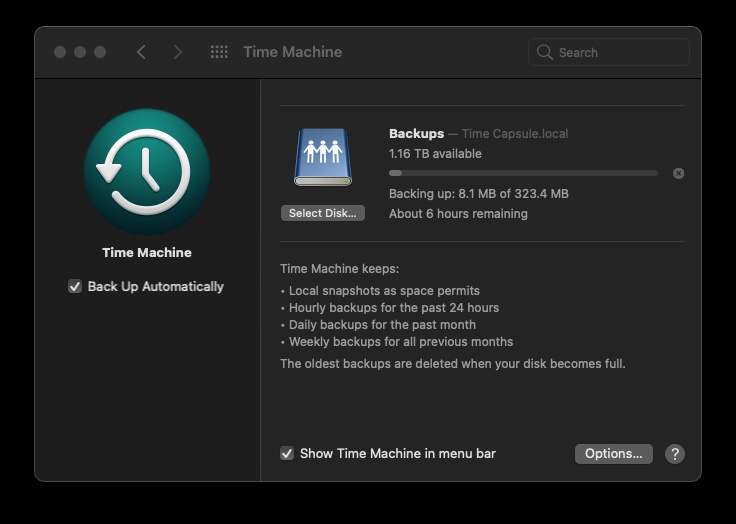
Task: Click the red close window button
Action: click(x=60, y=52)
